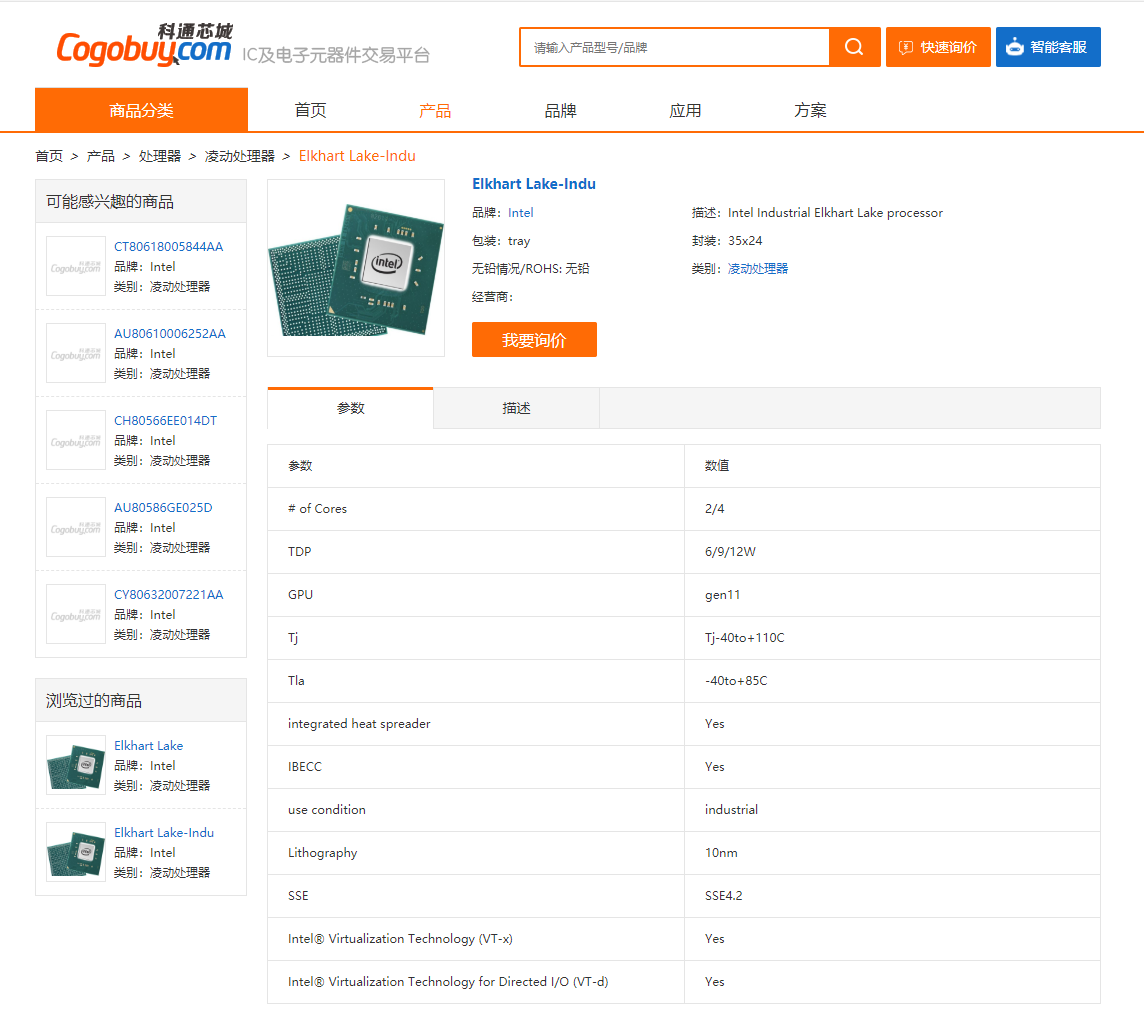Click the 产品 breadcrumb link
The image size is (1144, 1012).
[x=101, y=156]
